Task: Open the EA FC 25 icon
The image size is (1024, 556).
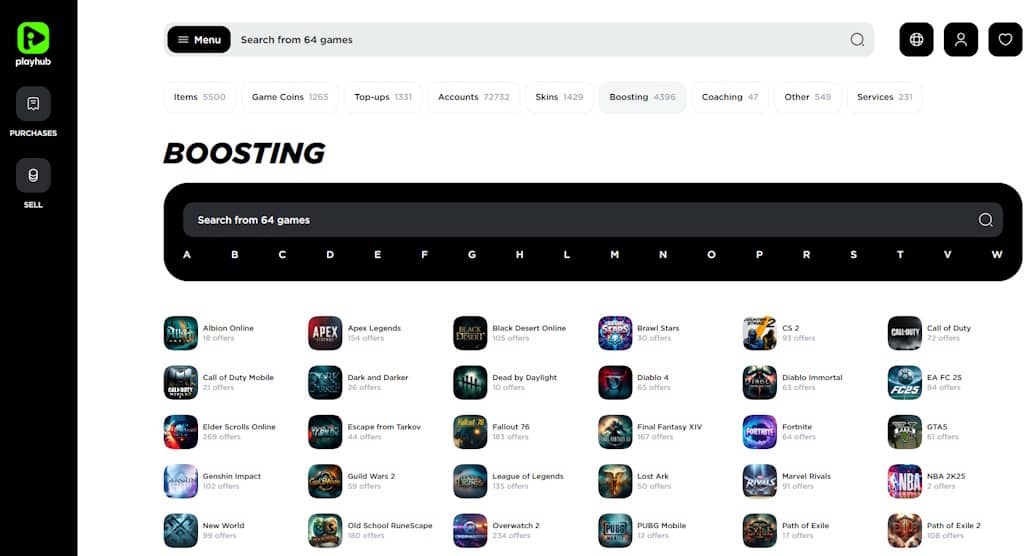Action: [x=904, y=382]
